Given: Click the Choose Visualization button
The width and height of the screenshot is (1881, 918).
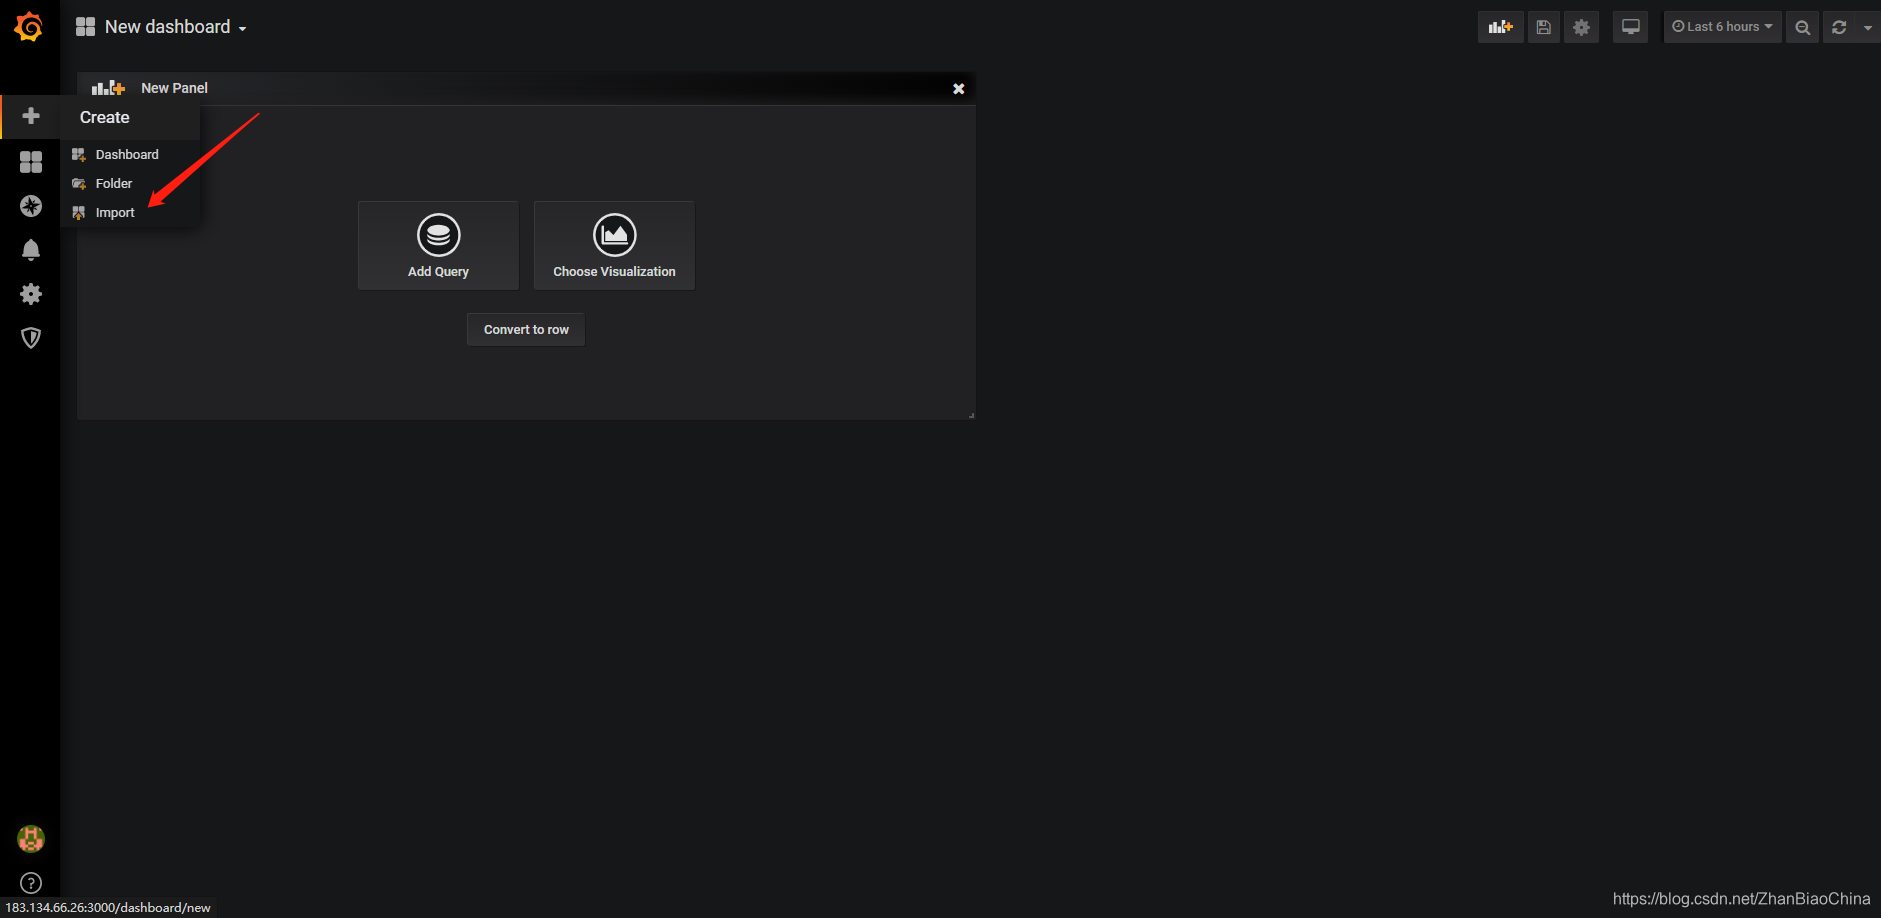Looking at the screenshot, I should (x=614, y=246).
